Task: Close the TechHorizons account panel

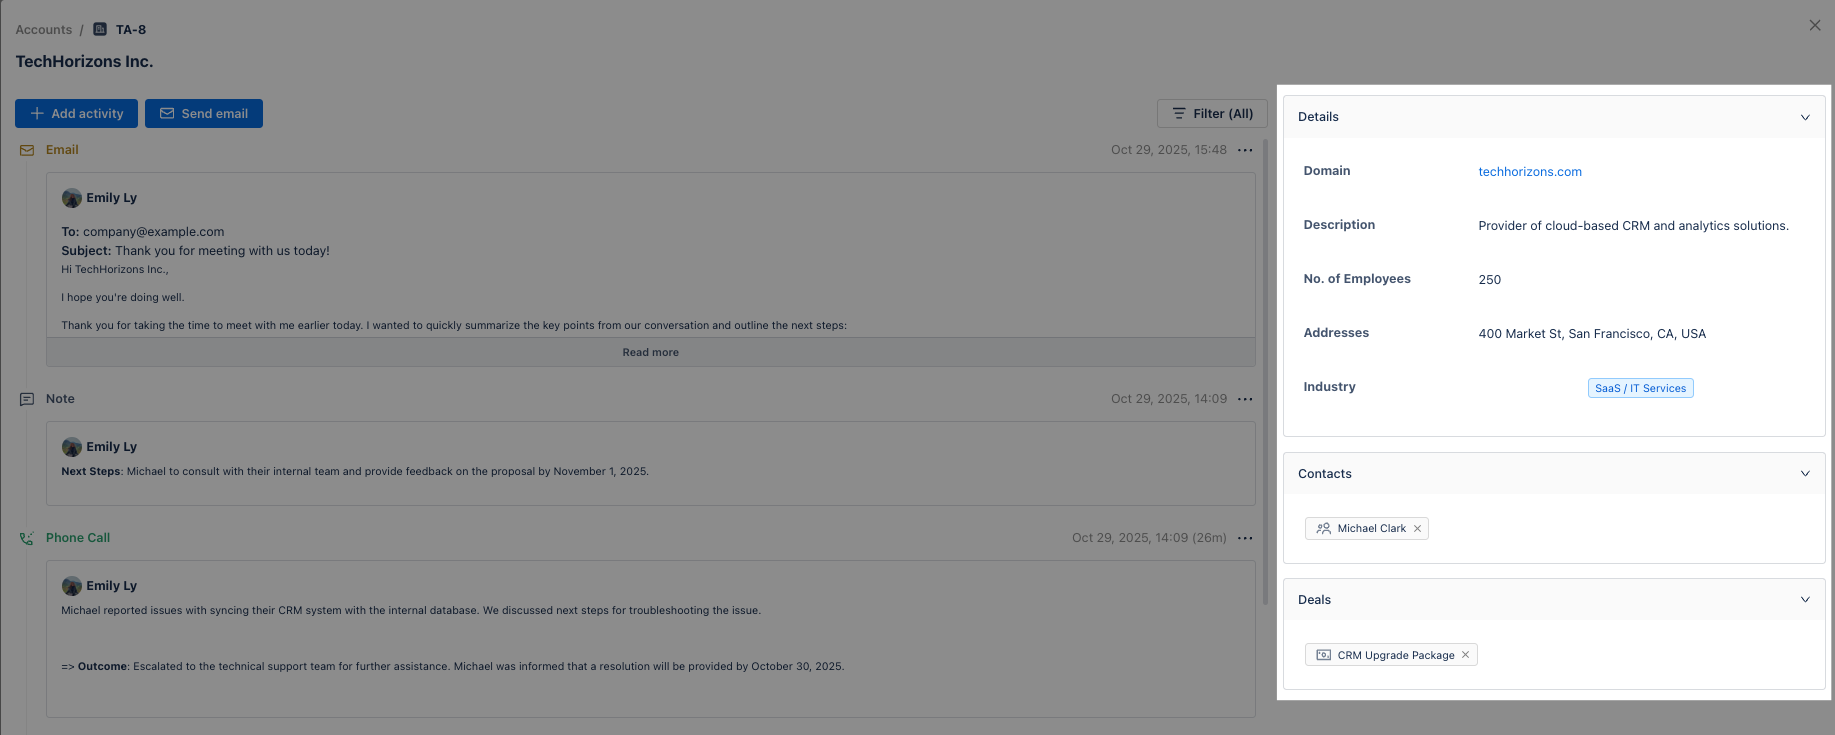Action: click(1815, 25)
